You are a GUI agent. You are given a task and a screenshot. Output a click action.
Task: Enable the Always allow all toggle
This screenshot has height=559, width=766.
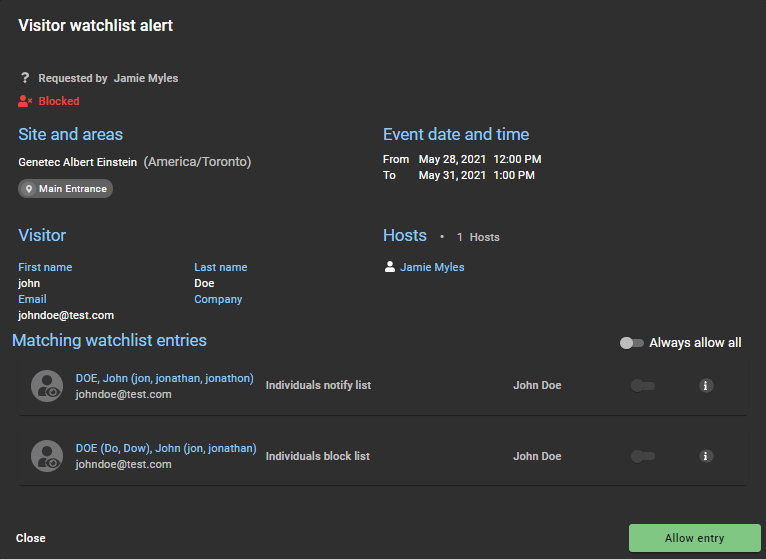point(631,343)
